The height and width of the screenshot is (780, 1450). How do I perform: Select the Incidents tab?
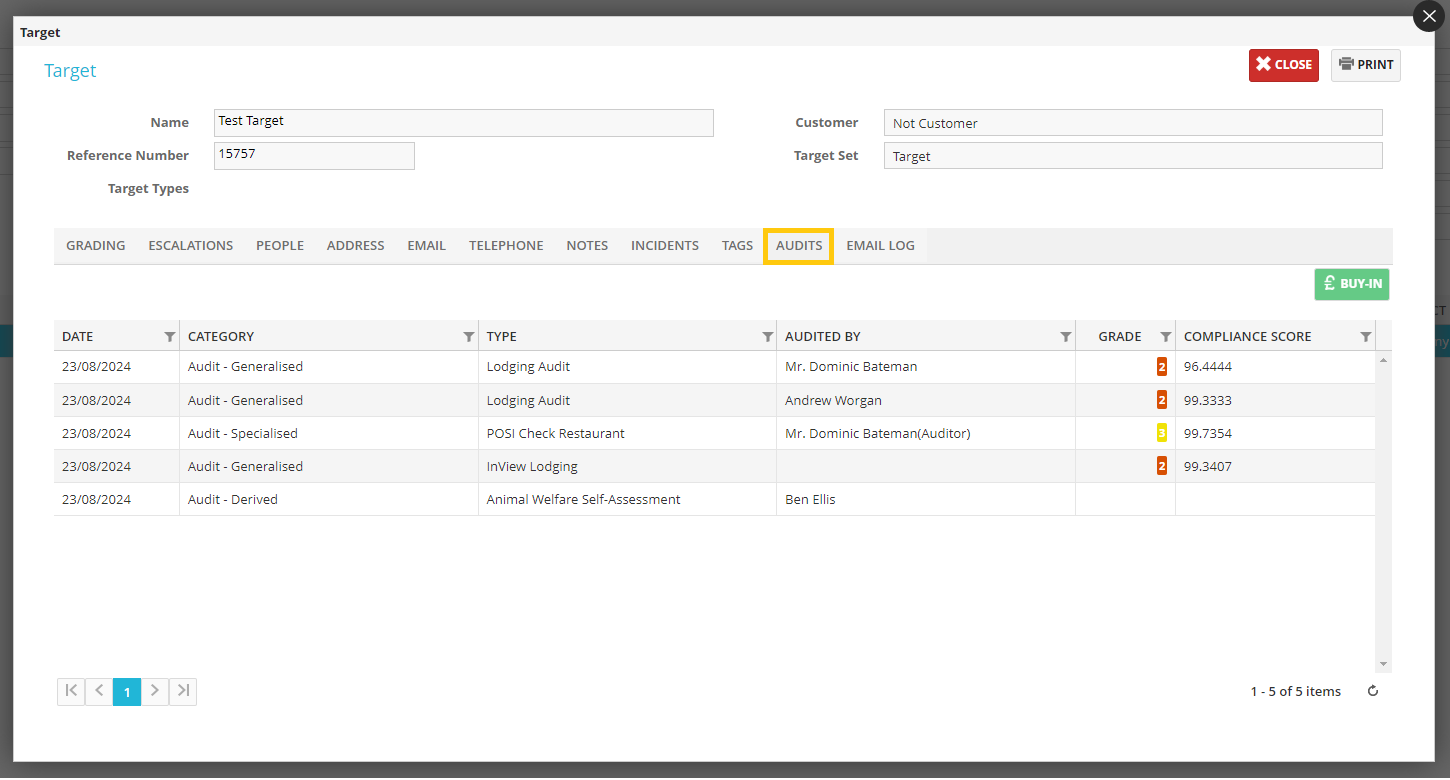tap(664, 246)
